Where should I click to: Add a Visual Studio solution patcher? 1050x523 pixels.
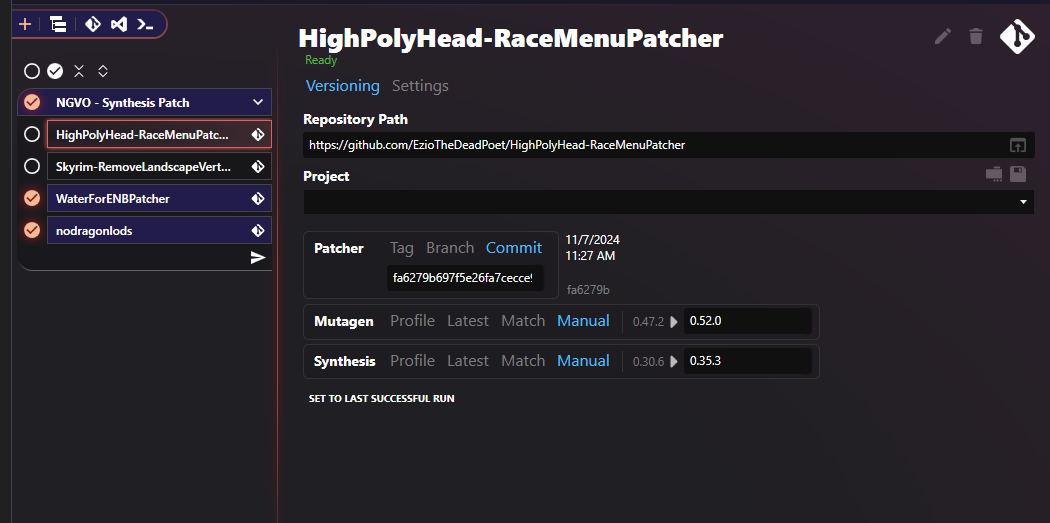tap(119, 25)
